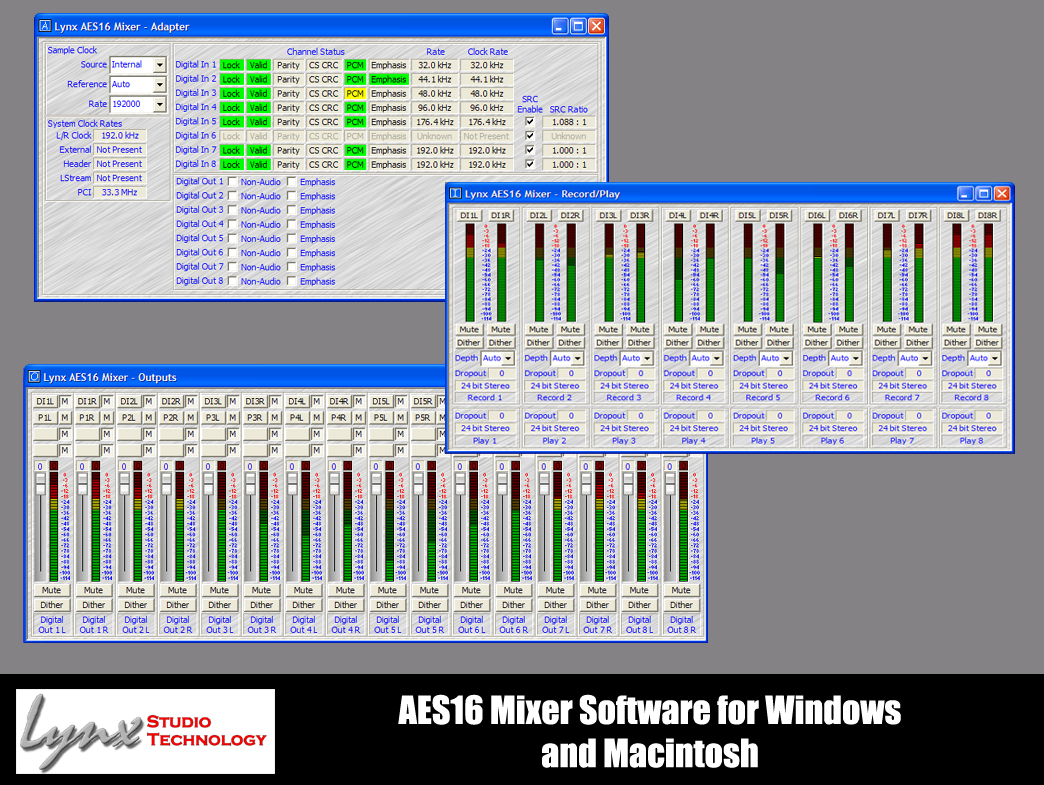
Task: Select the DI2L source button in Record/Play
Action: point(539,215)
